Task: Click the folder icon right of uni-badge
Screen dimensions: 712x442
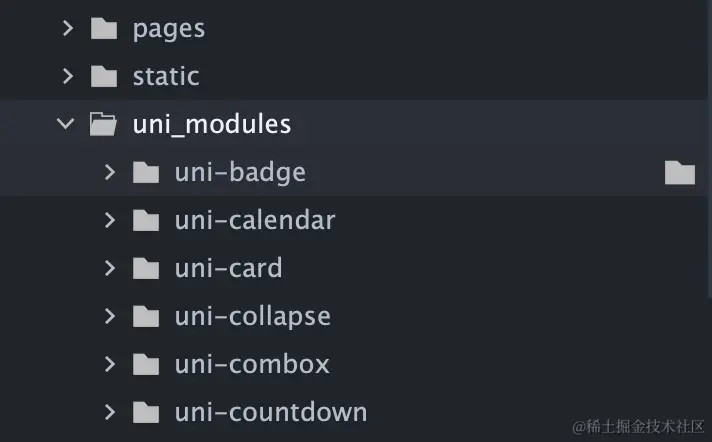Action: 680,173
